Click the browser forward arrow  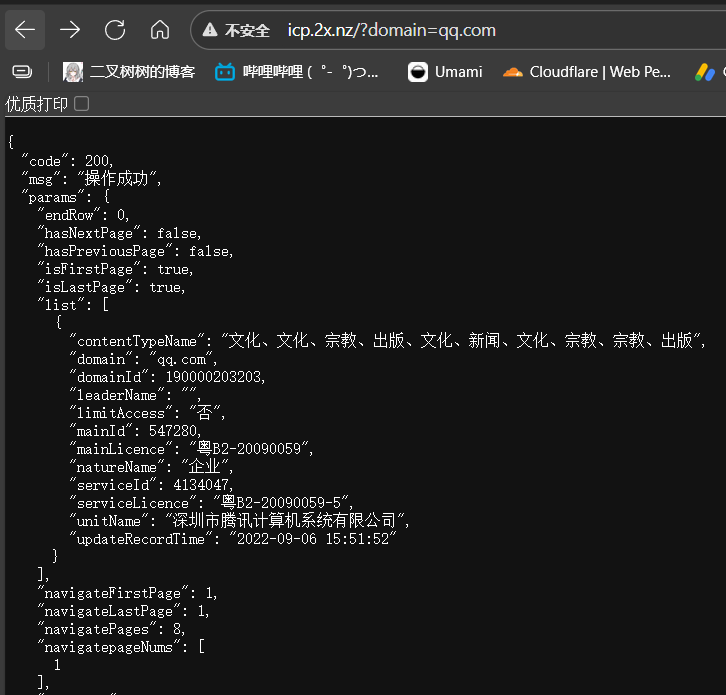click(70, 30)
